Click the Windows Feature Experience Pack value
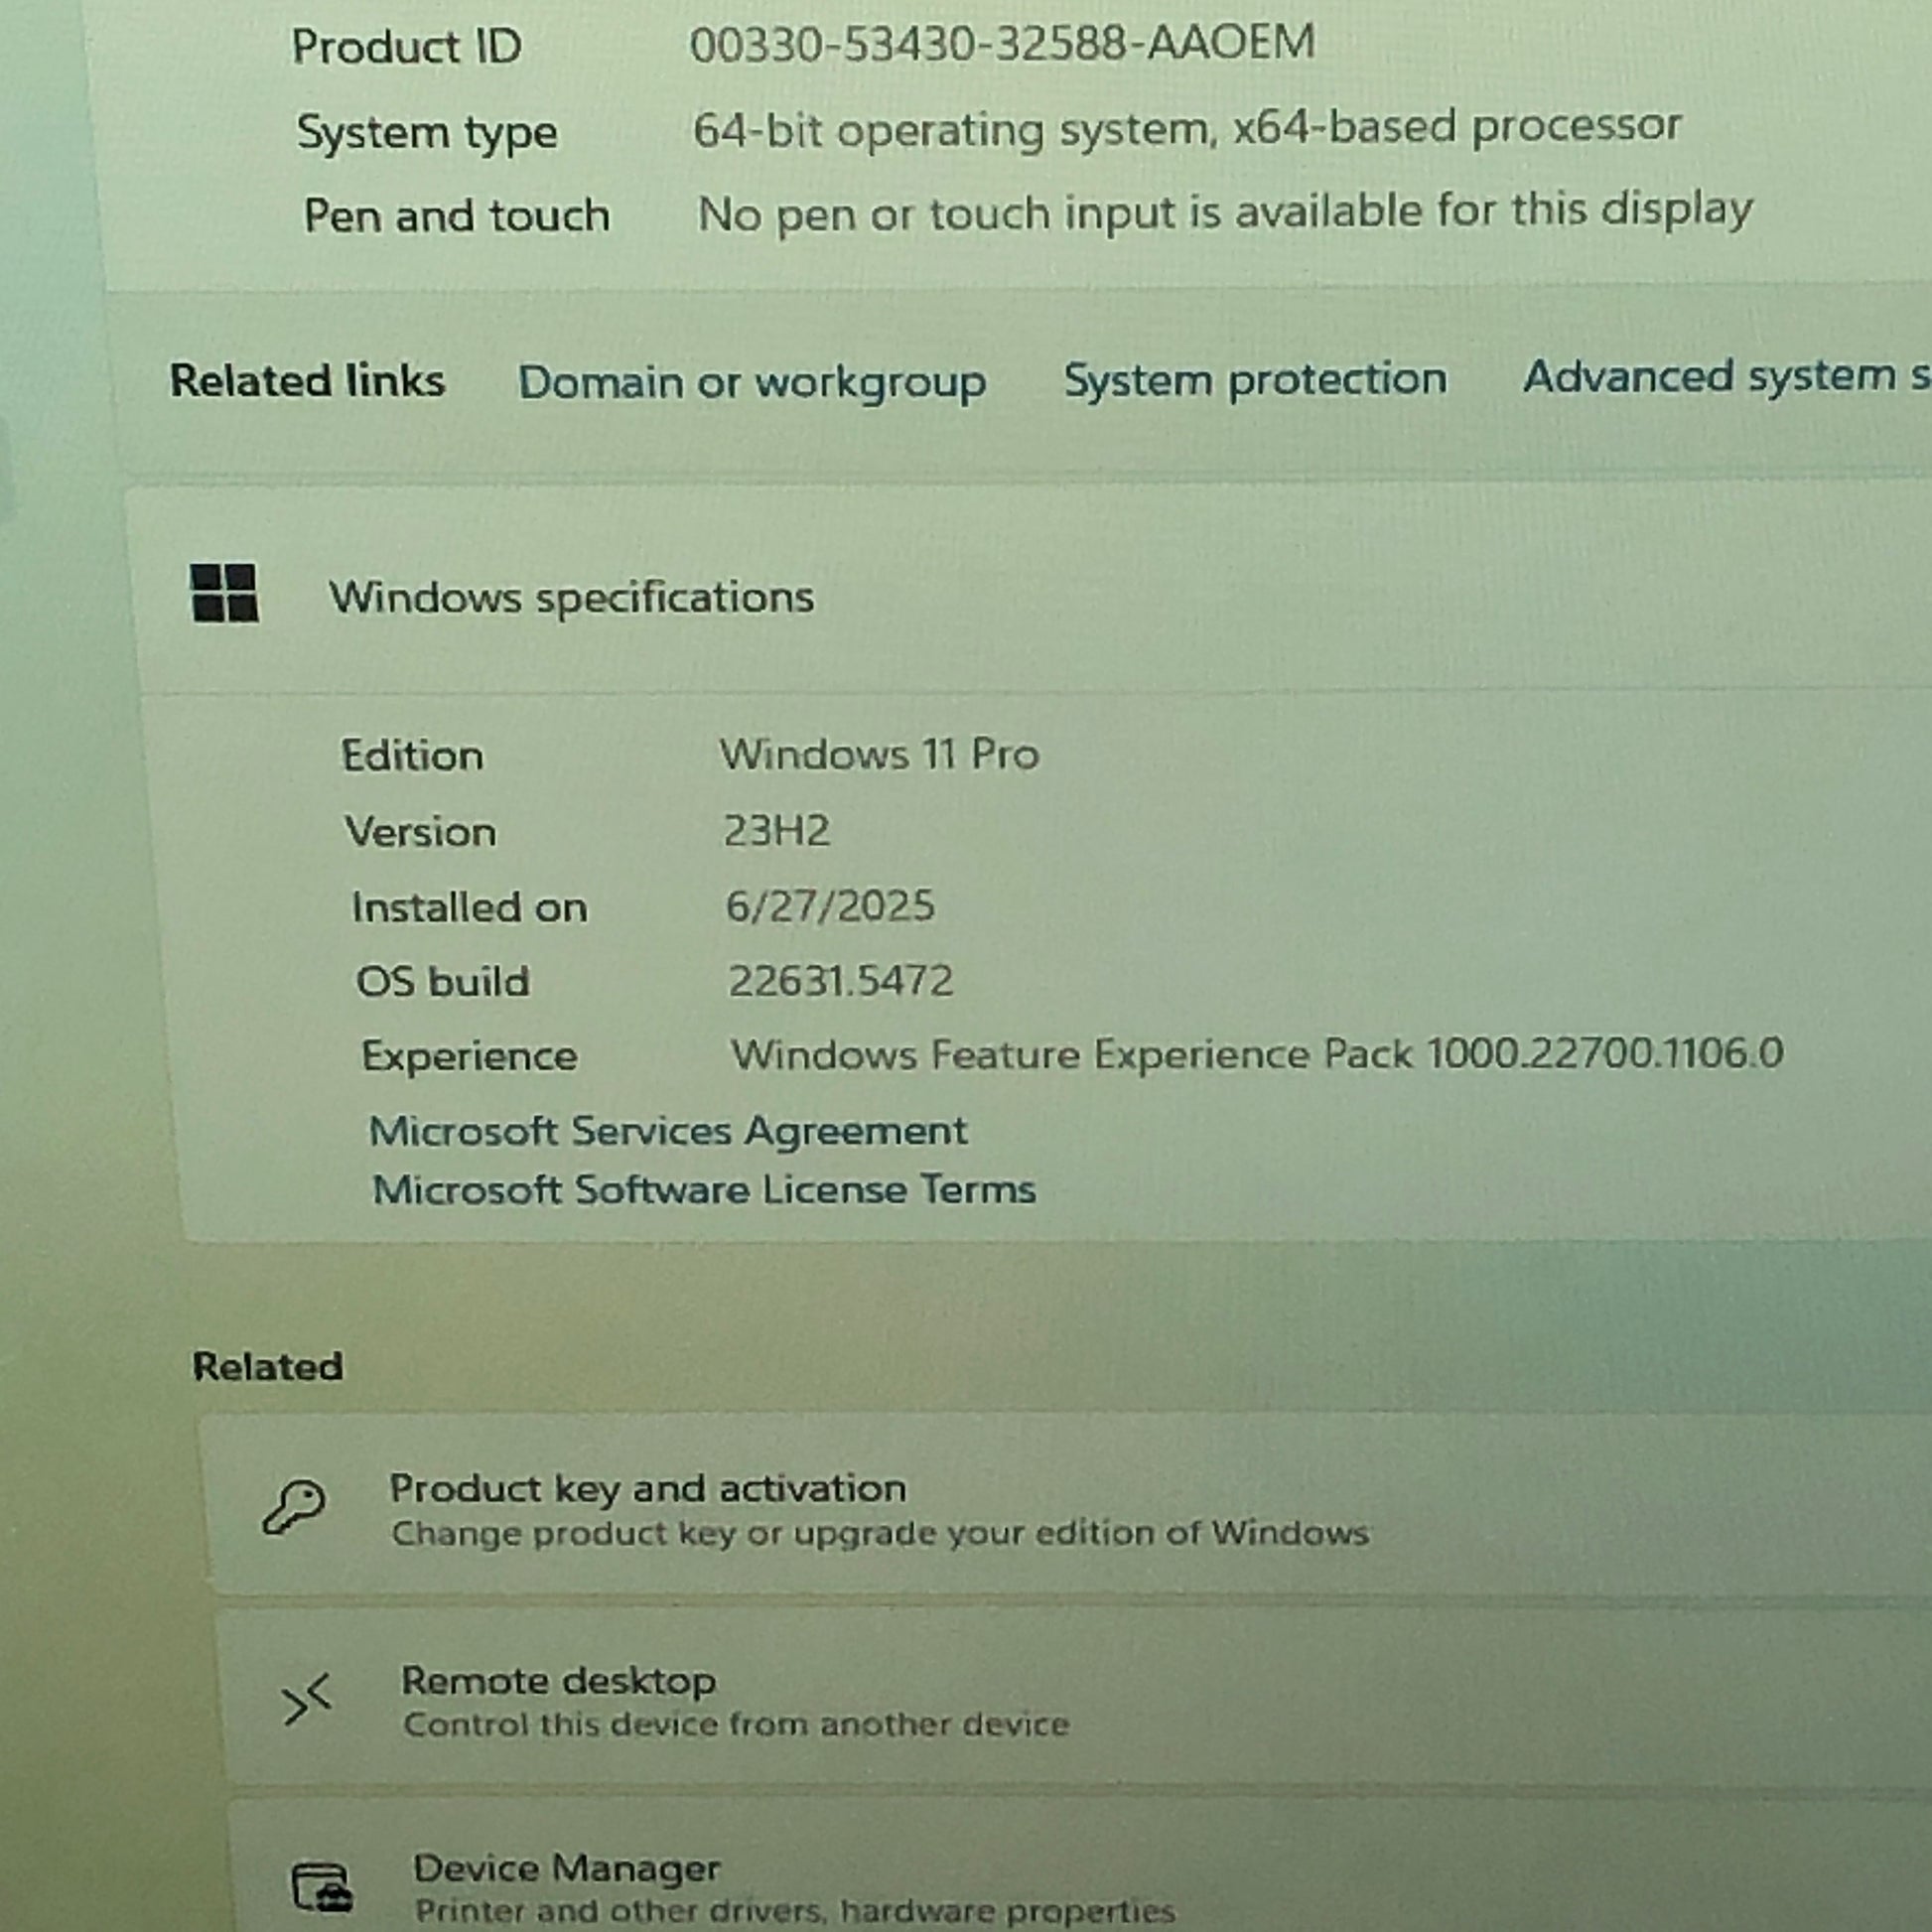The width and height of the screenshot is (1932, 1932). point(1256,1054)
